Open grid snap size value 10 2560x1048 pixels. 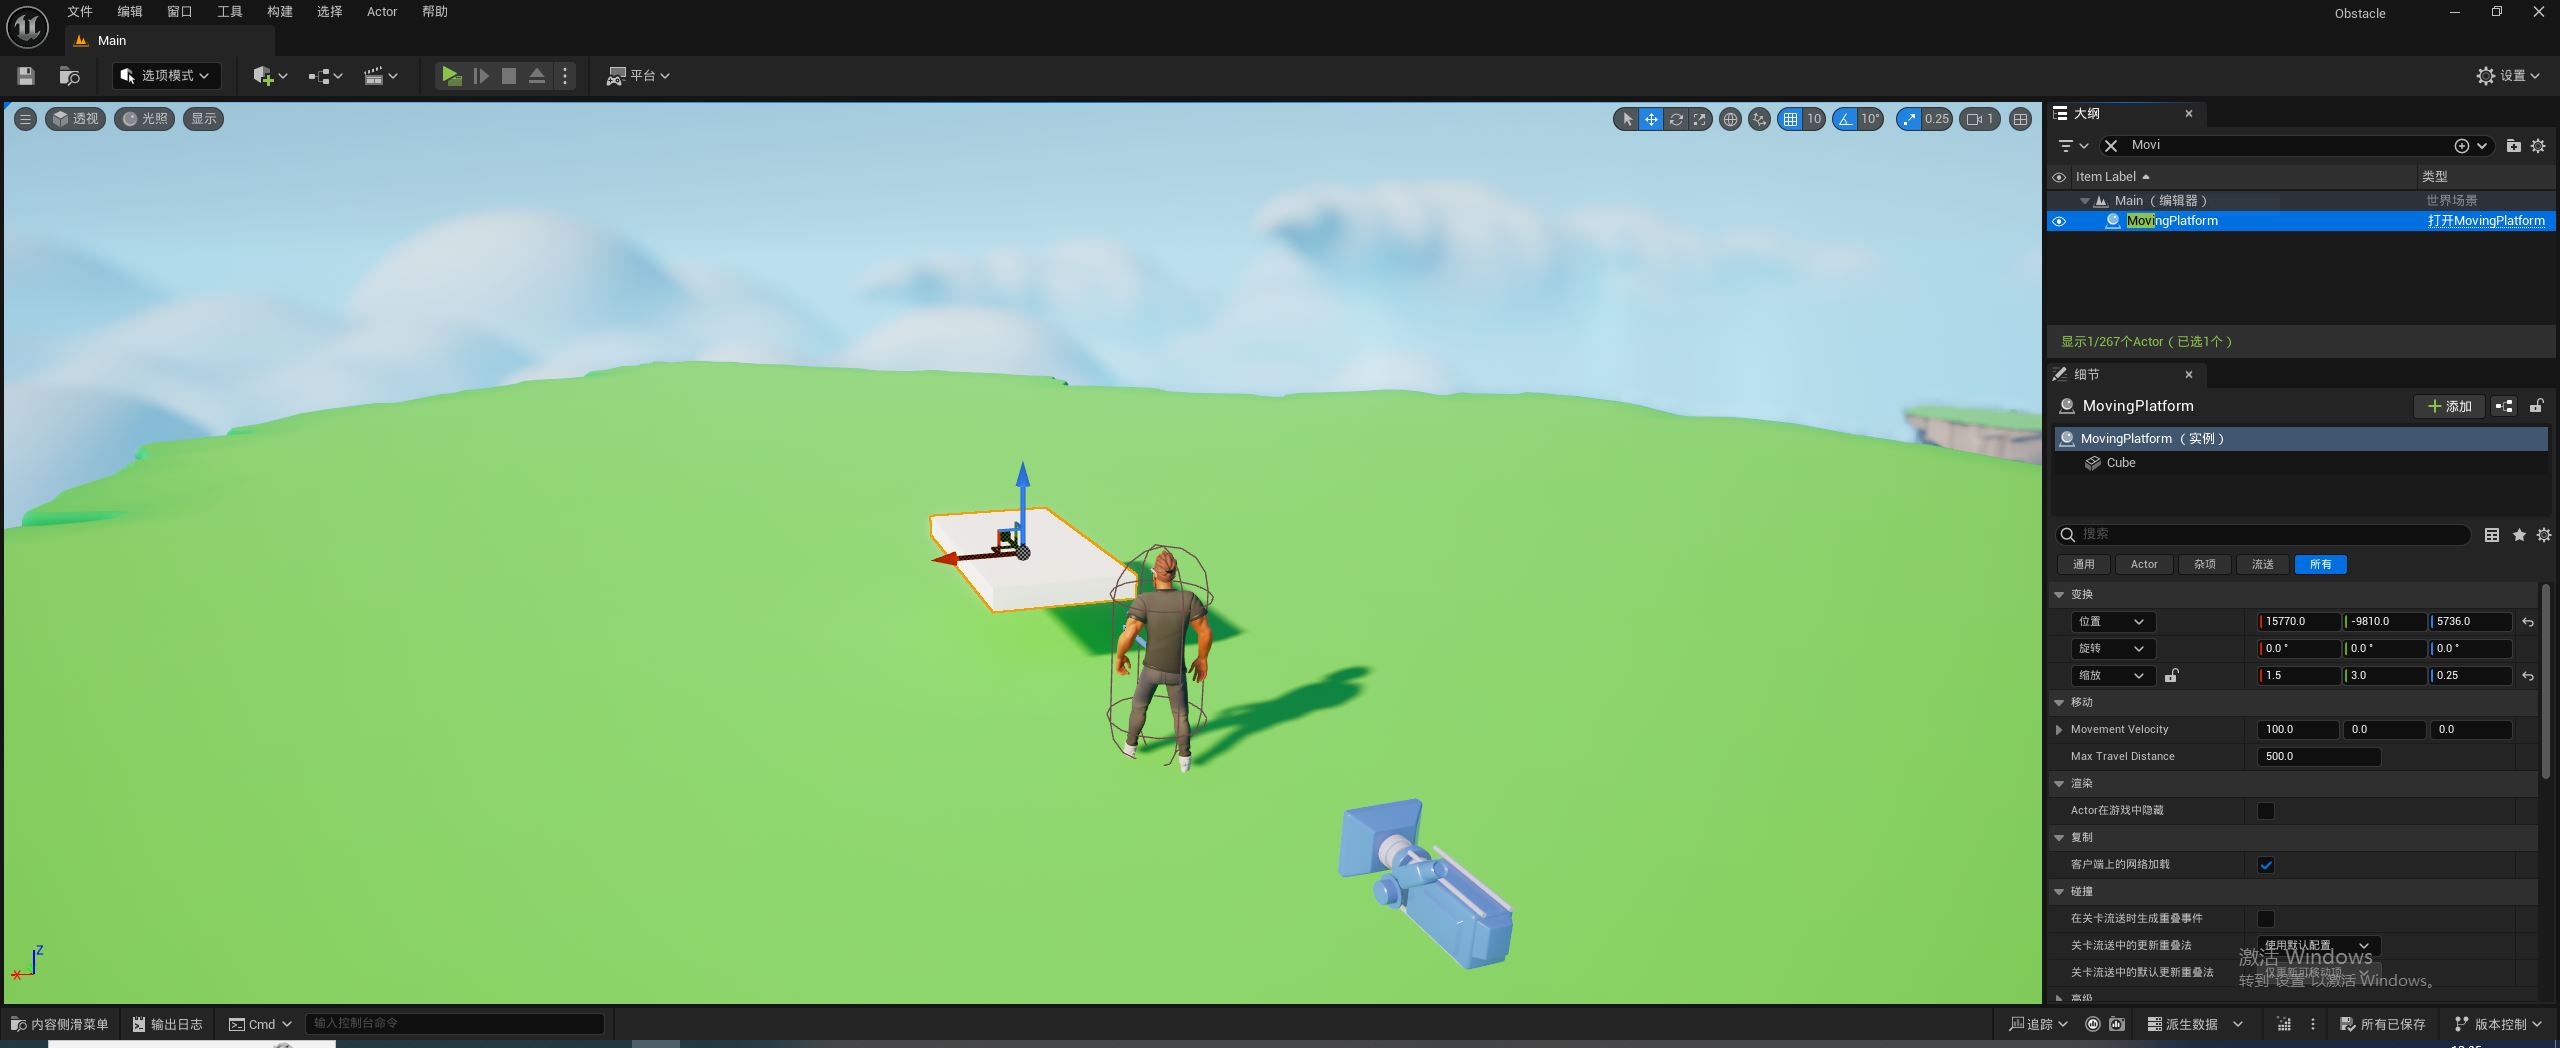[x=1814, y=119]
